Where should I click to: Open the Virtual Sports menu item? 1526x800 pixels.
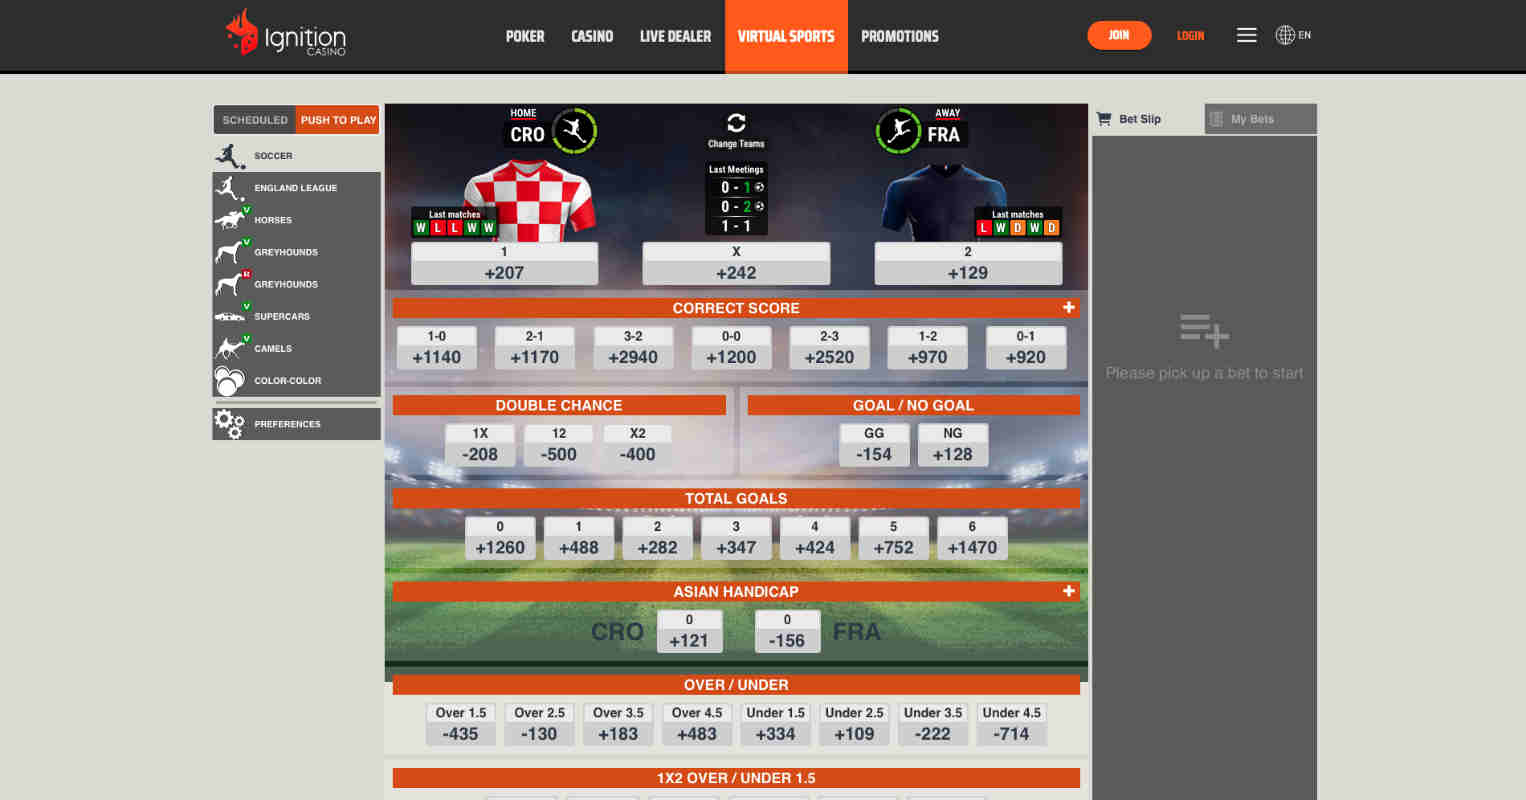[786, 36]
